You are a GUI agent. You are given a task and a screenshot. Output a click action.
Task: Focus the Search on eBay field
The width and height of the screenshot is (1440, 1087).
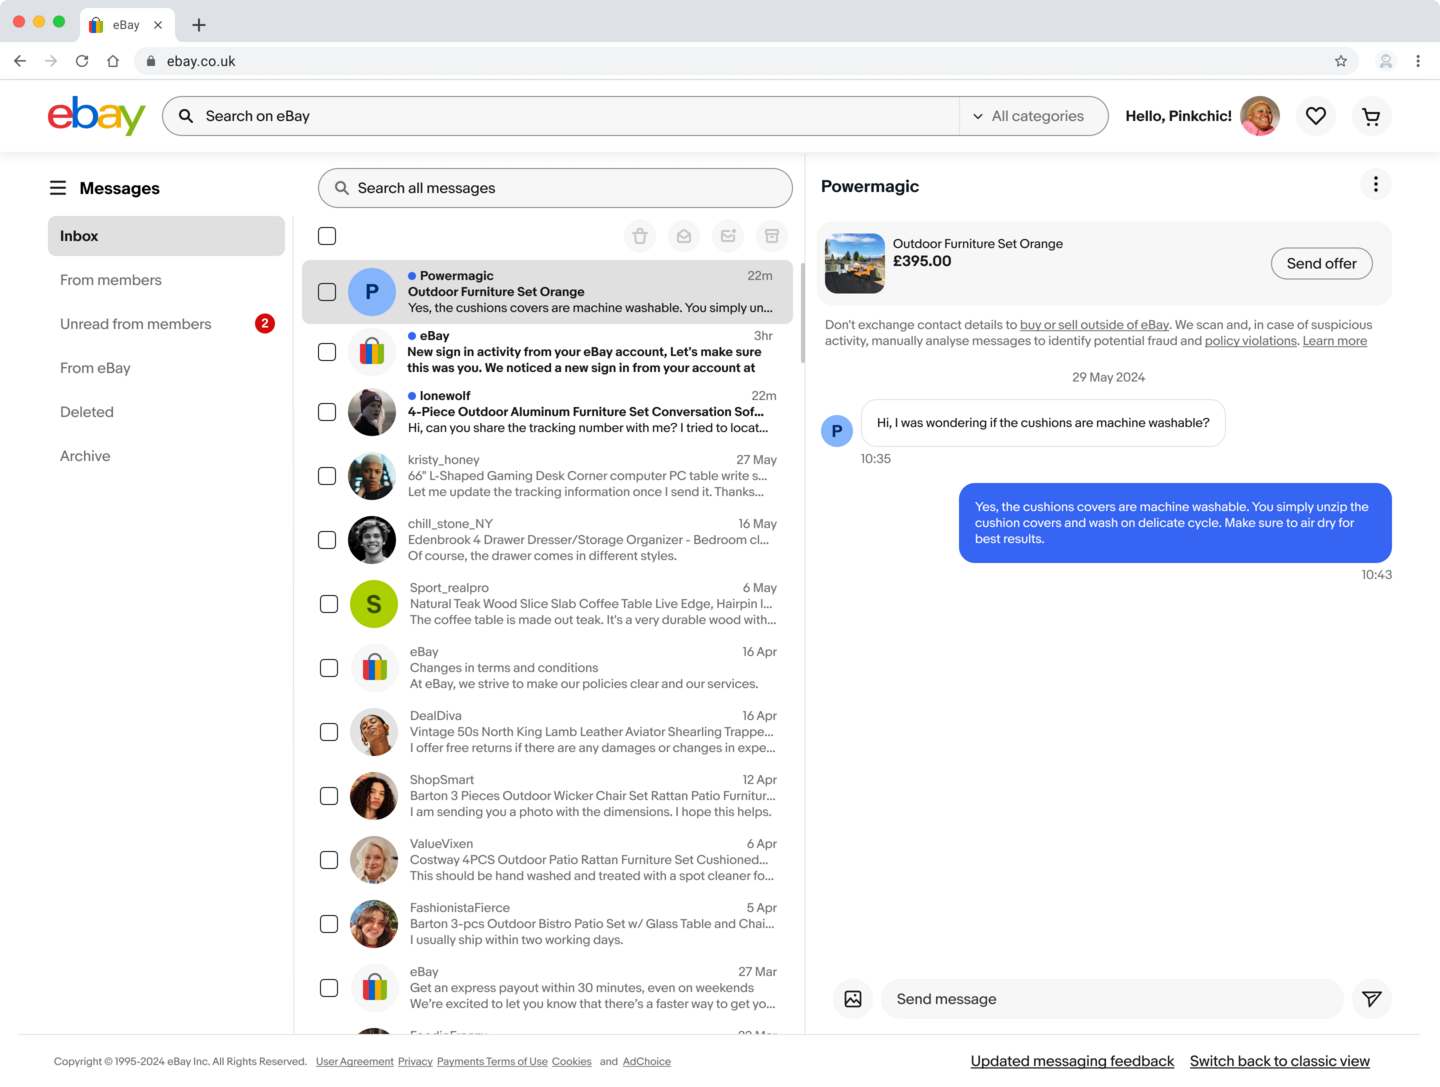pyautogui.click(x=560, y=116)
